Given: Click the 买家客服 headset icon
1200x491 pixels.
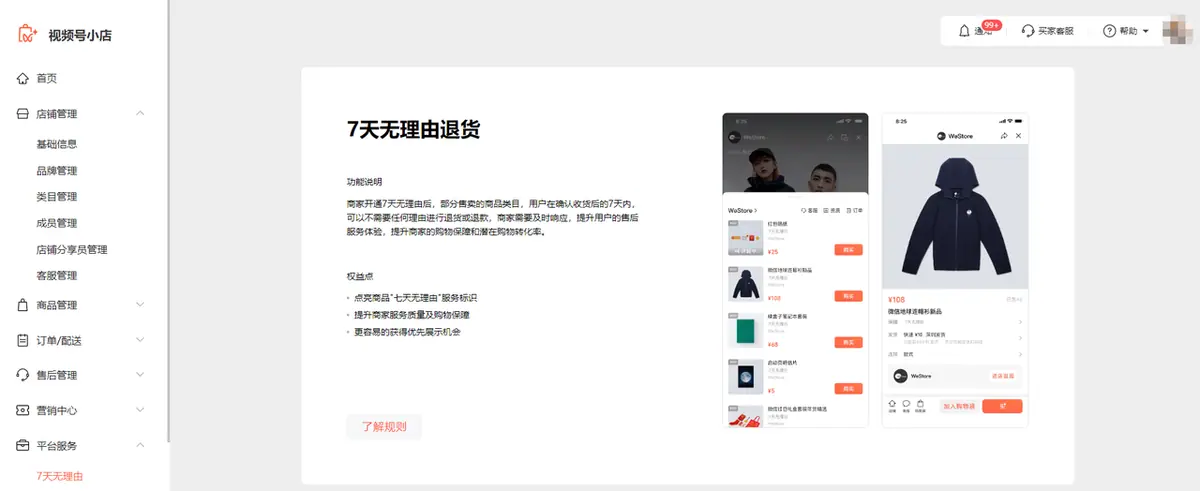Looking at the screenshot, I should pyautogui.click(x=1028, y=31).
